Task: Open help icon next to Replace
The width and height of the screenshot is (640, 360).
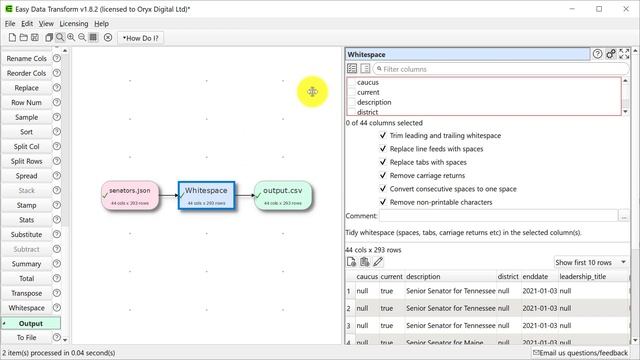Action: tap(57, 88)
